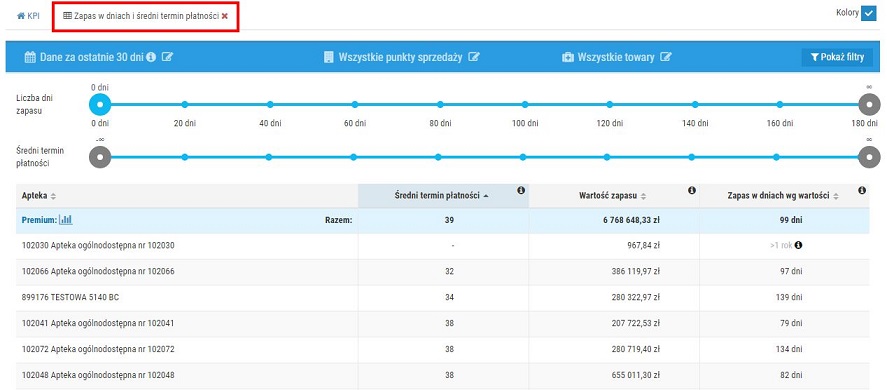887x390 pixels.
Task: Click 139 dni cell
Action: (x=789, y=298)
